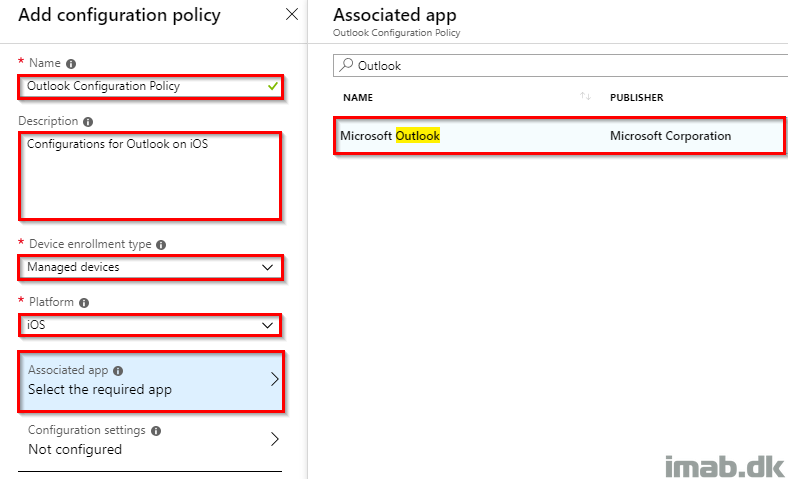Select the Microsoft Outlook app row
The width and height of the screenshot is (788, 479).
(559, 136)
